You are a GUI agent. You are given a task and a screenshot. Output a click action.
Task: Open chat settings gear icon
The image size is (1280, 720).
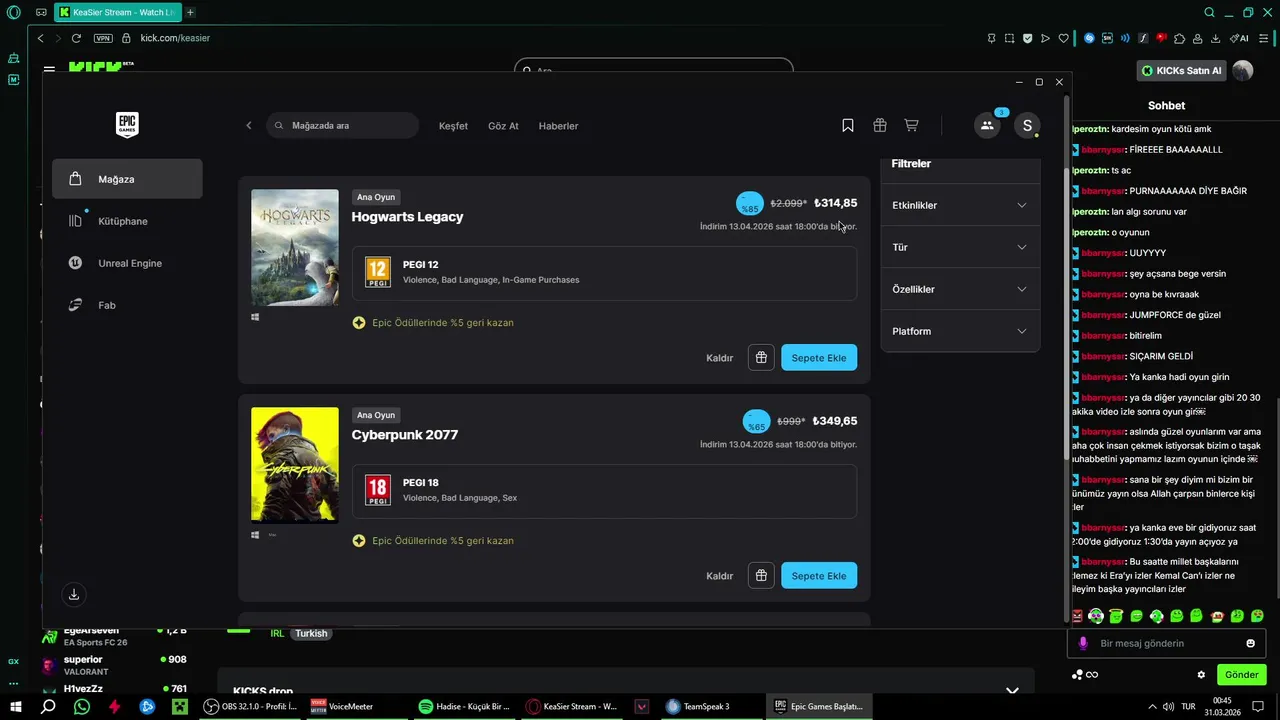[x=1201, y=675]
